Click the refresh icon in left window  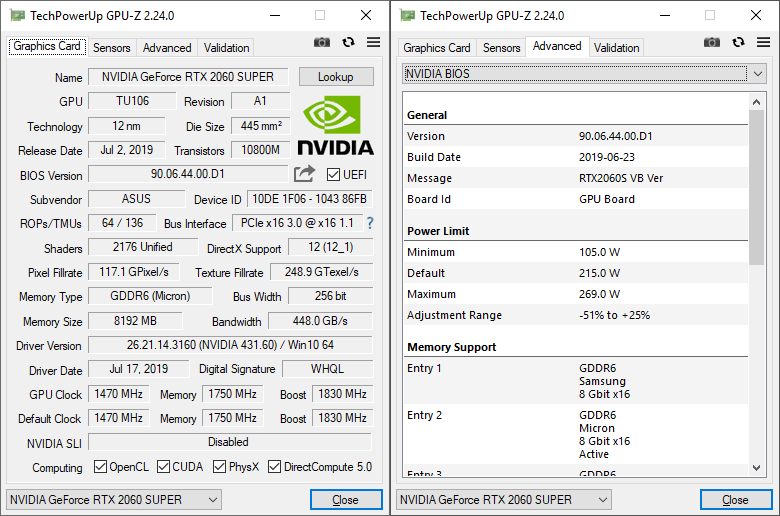(x=348, y=42)
